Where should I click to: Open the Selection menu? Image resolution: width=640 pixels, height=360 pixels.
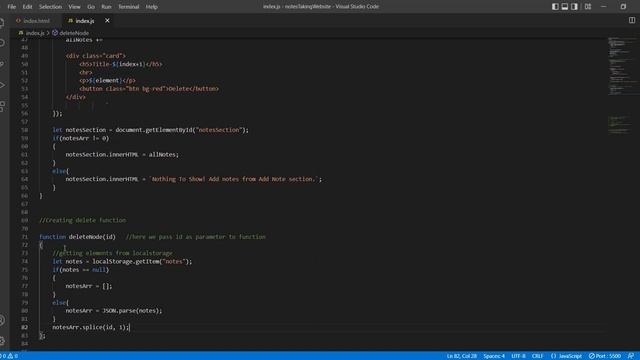(50, 7)
